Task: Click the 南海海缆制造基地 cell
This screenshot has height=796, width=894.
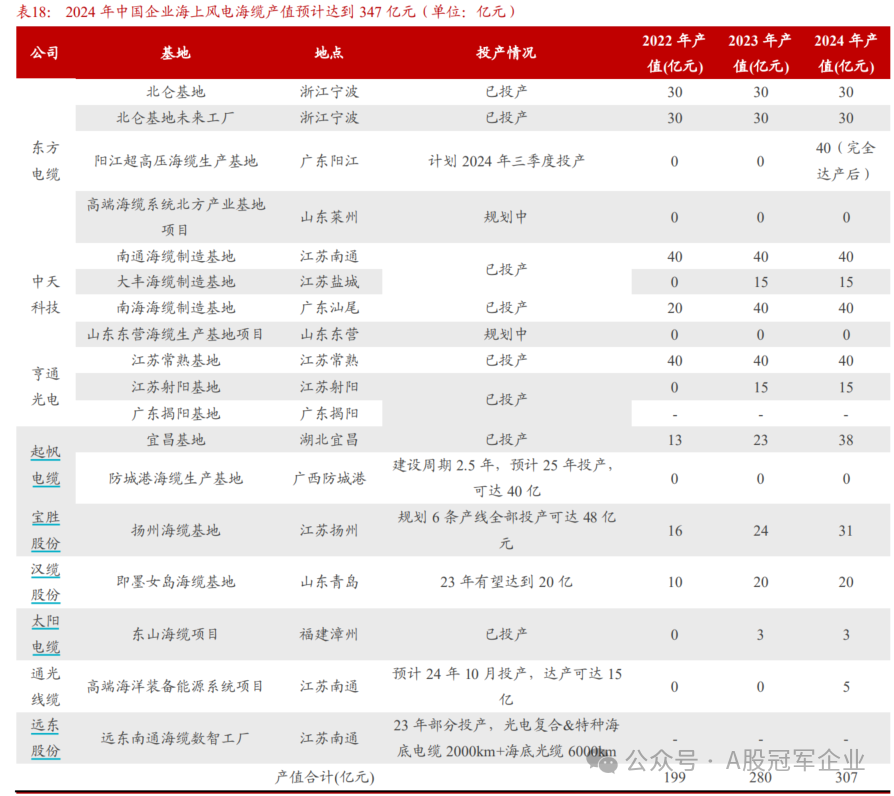Action: (176, 308)
